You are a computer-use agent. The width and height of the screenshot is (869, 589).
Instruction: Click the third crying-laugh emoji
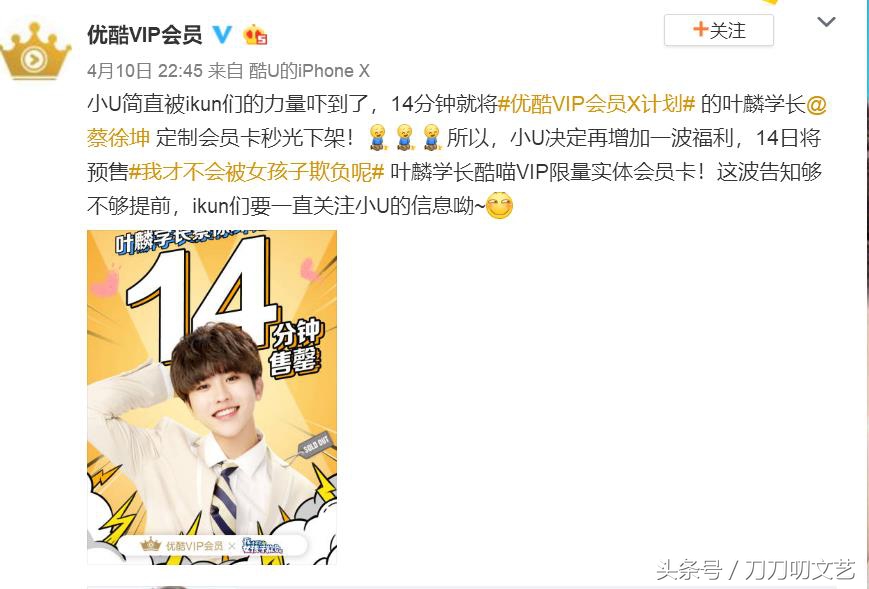click(x=431, y=137)
